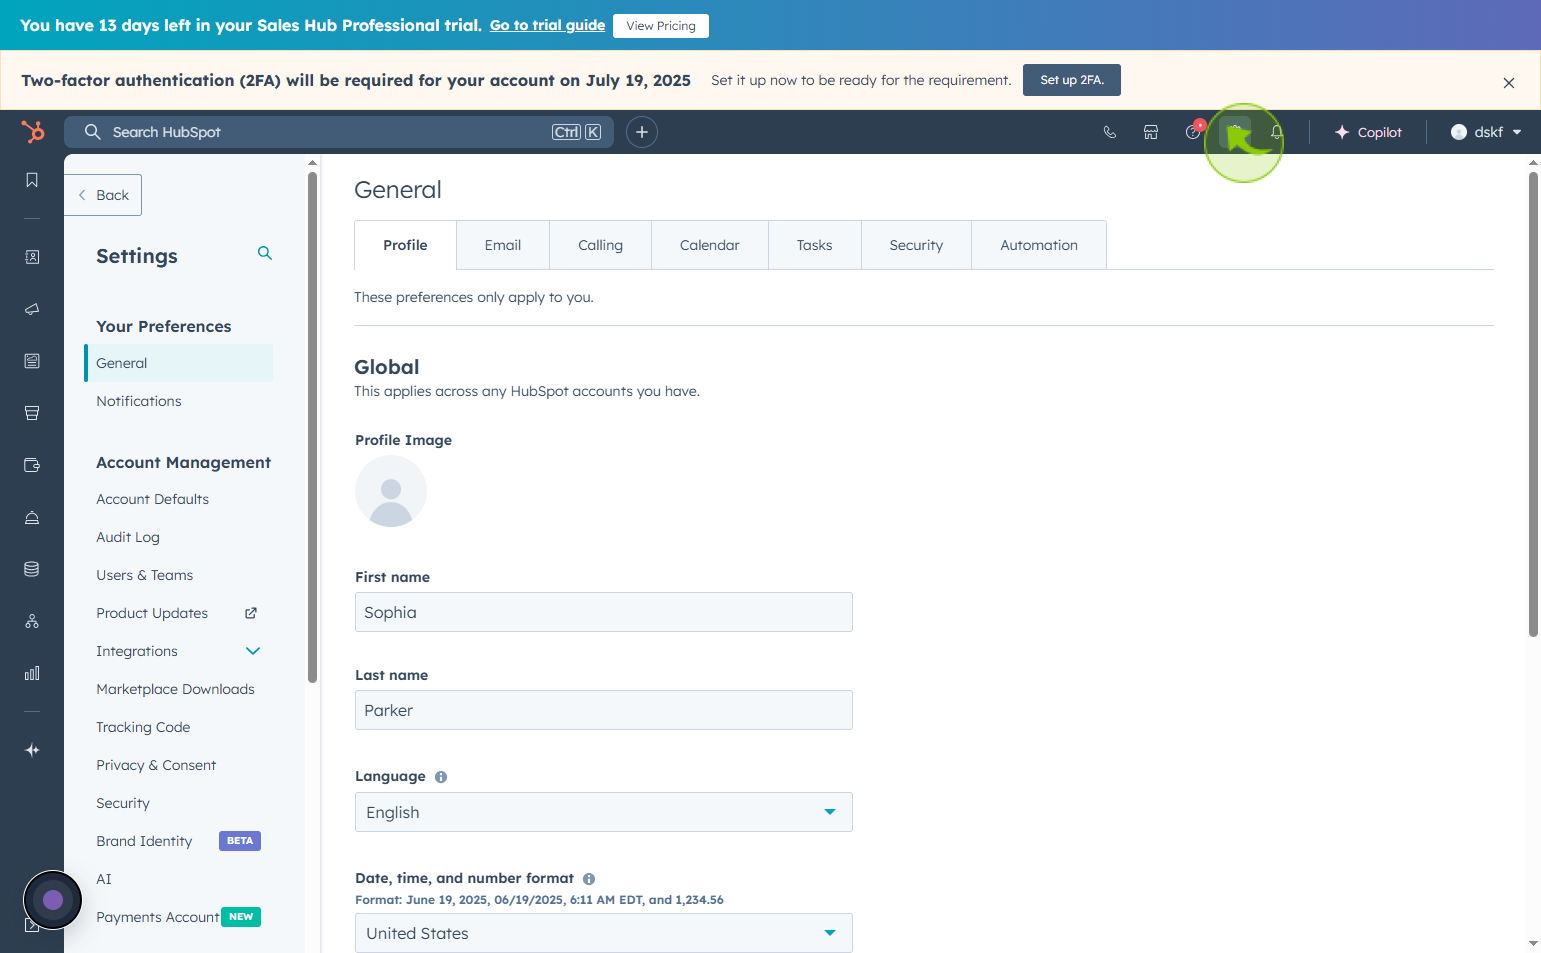Open Product Updates in sidebar
Image resolution: width=1541 pixels, height=953 pixels.
152,613
